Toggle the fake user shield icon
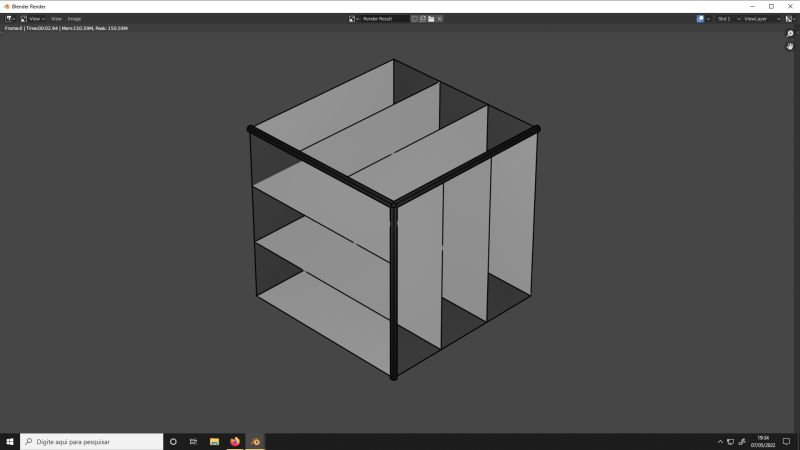This screenshot has height=450, width=800. point(415,19)
